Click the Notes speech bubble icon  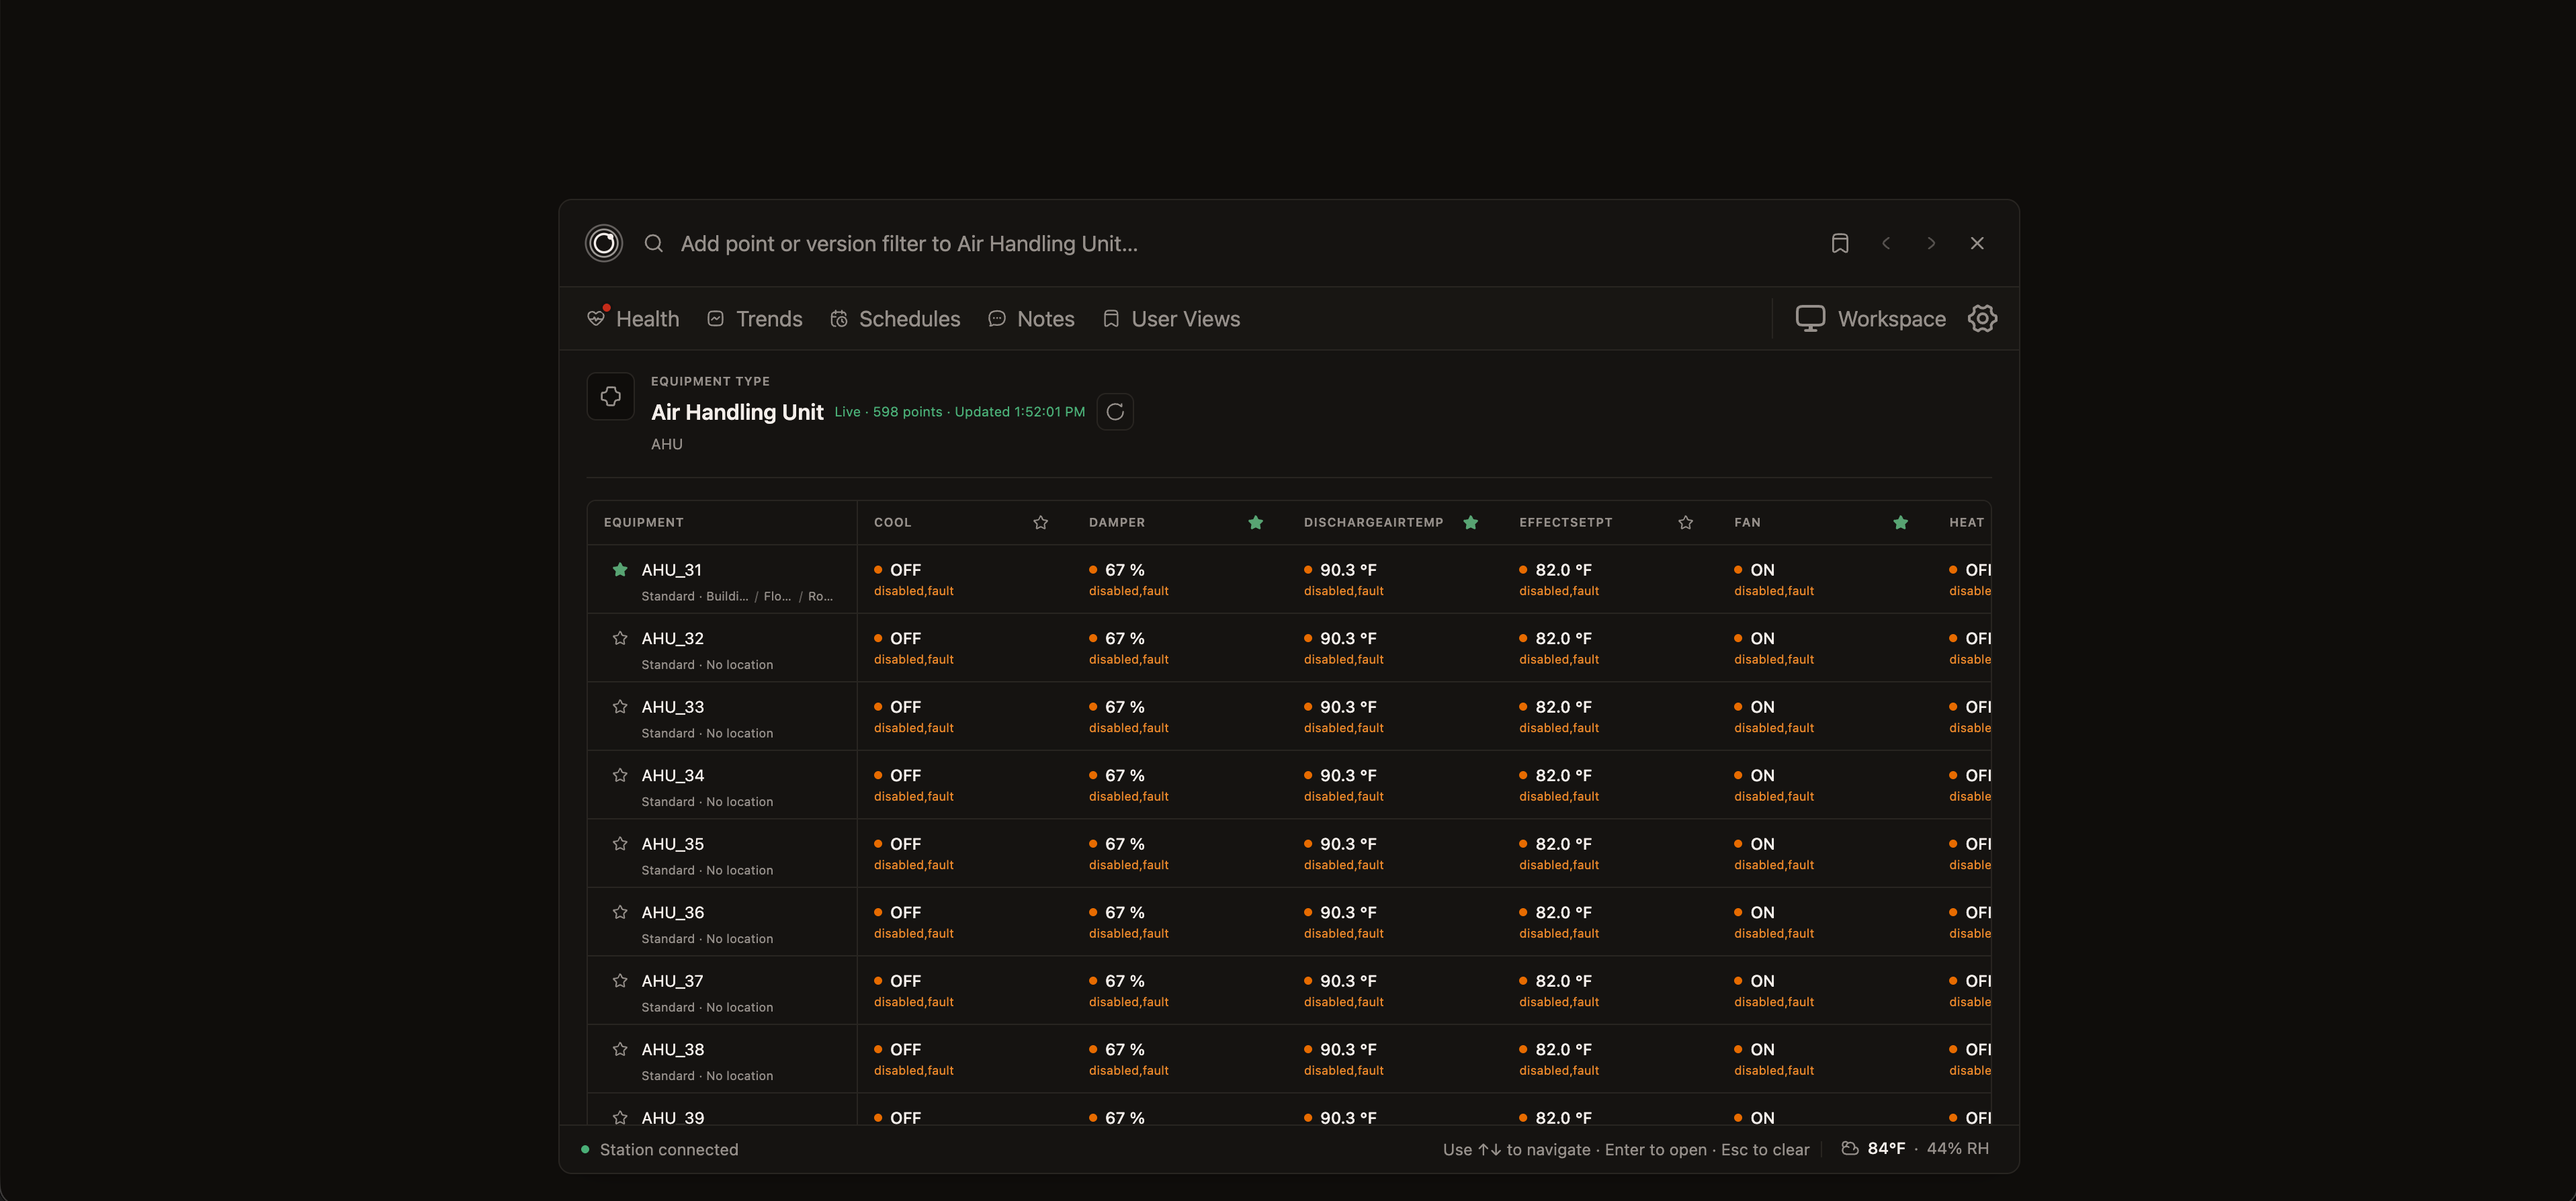(x=997, y=318)
